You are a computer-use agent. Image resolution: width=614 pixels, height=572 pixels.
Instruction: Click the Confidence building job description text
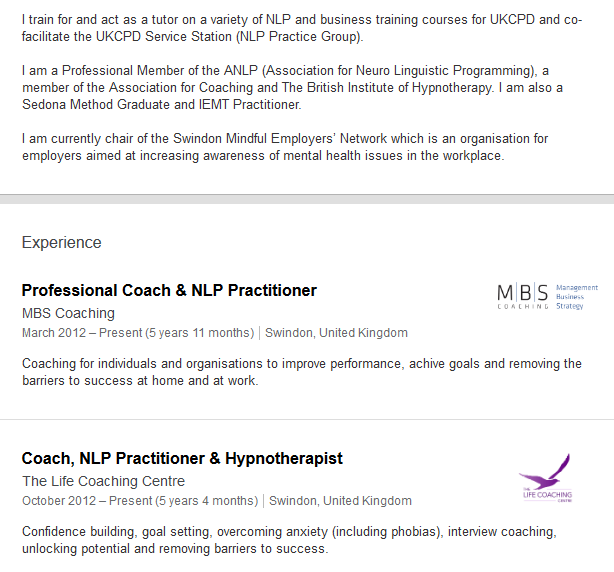[x=289, y=540]
